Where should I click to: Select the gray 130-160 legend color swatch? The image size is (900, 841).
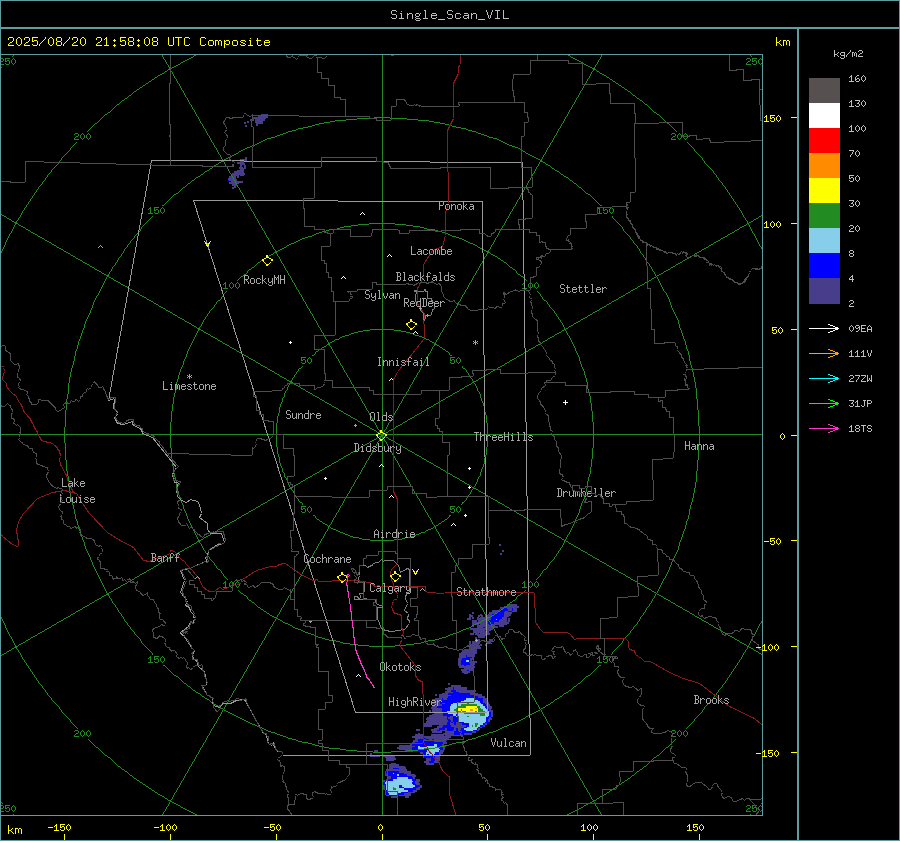(x=824, y=91)
